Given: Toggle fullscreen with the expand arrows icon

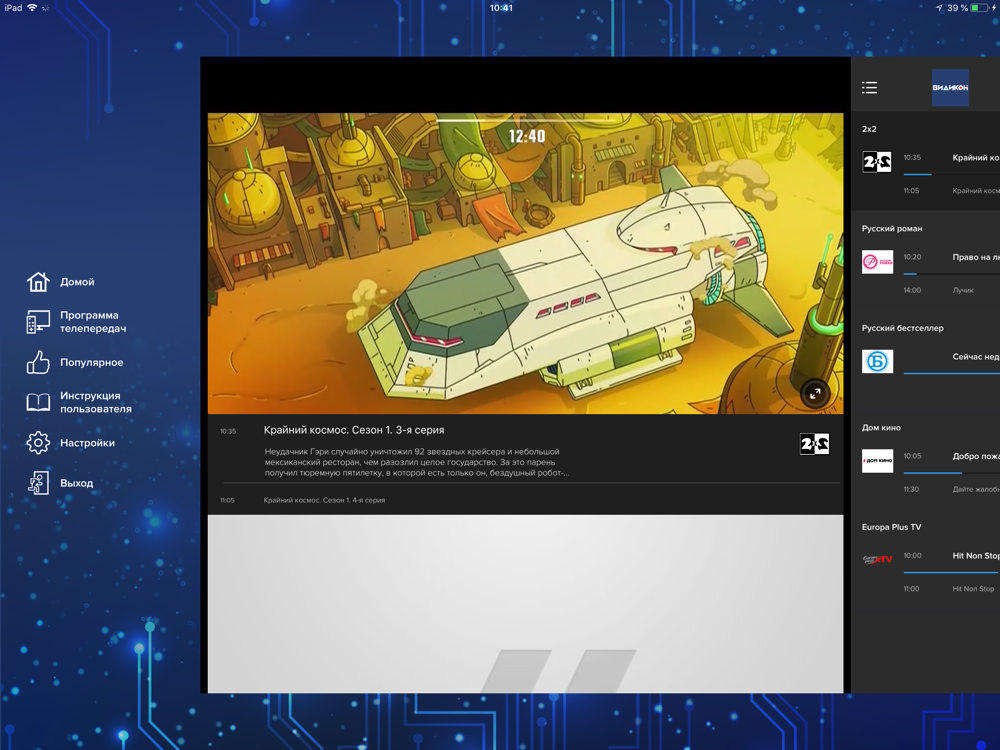Looking at the screenshot, I should [814, 393].
